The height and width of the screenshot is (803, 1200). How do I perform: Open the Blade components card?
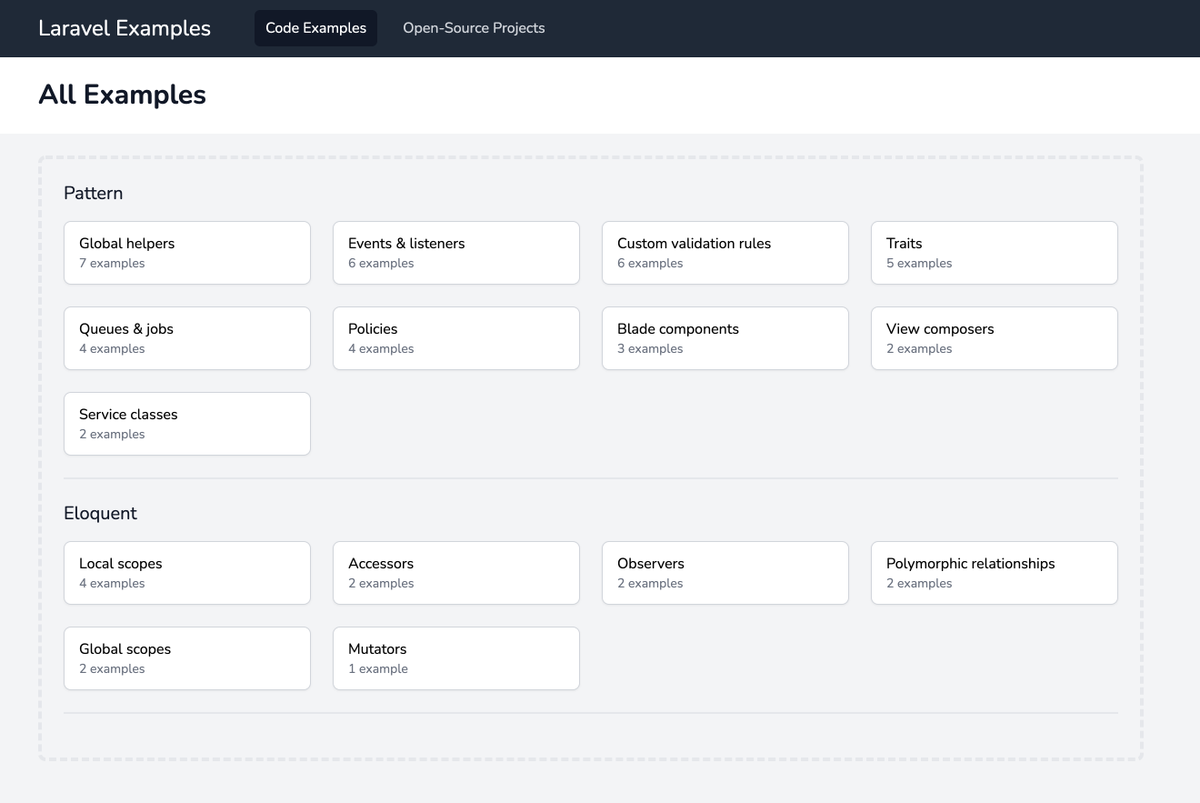725,338
